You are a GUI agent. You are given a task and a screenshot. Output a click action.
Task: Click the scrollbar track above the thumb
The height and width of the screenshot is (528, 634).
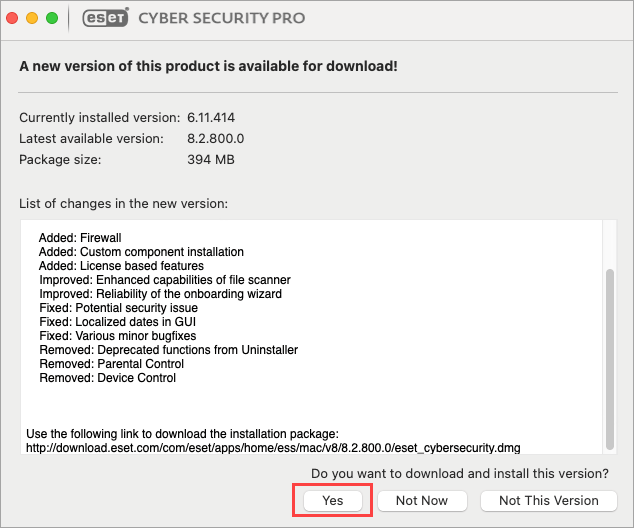click(610, 244)
